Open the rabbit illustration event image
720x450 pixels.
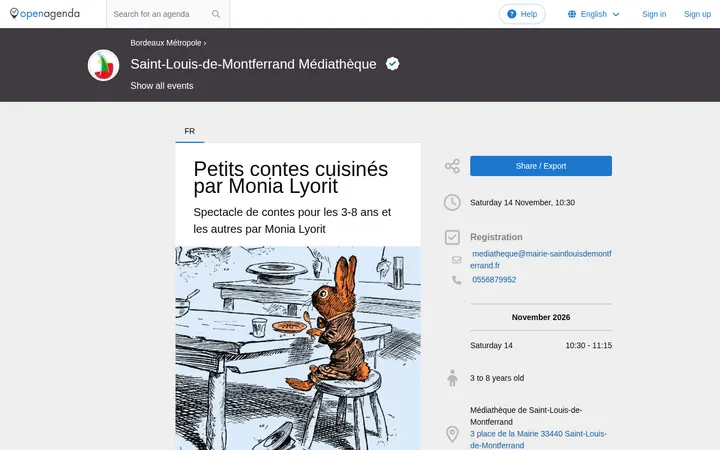click(x=298, y=348)
